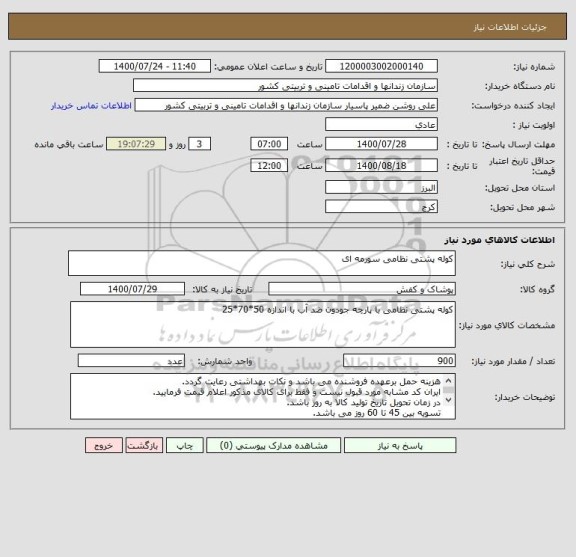This screenshot has height=557, width=576.
Task: Select the need number field 1200003002000140
Action: (x=381, y=66)
